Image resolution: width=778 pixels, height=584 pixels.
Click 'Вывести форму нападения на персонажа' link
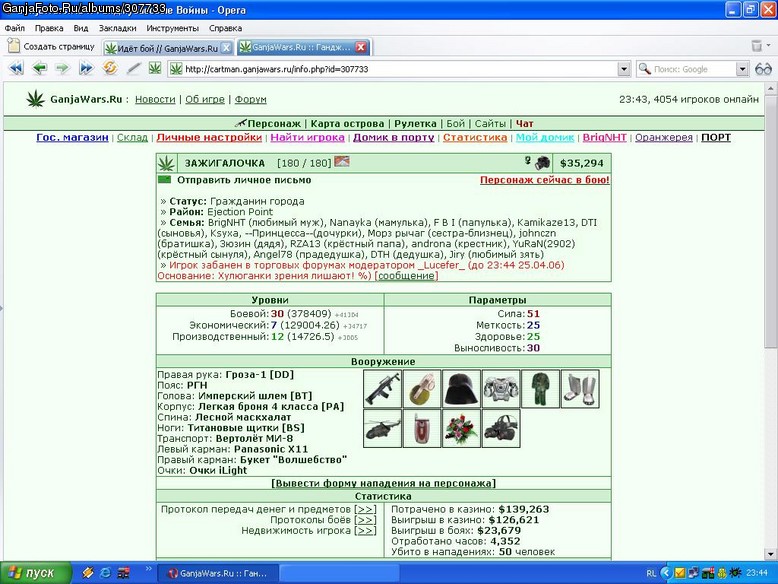tap(384, 483)
